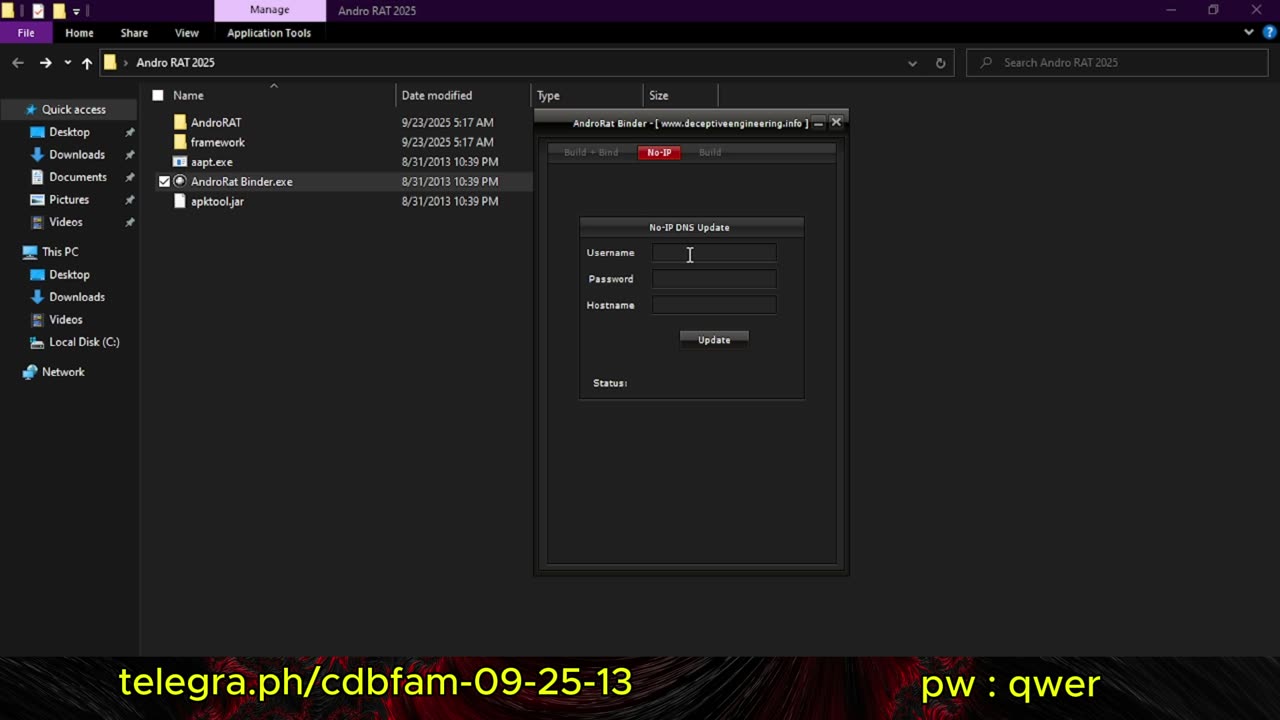Viewport: 1280px width, 720px height.
Task: Click the Videos icon under Quick access
Action: coord(38,222)
